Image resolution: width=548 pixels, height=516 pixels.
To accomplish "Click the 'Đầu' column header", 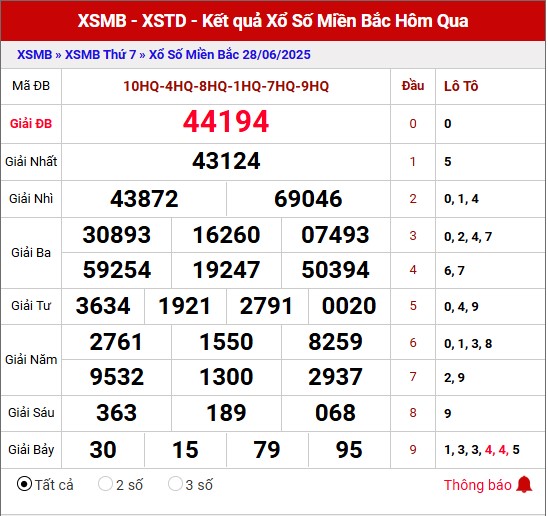I will click(413, 86).
